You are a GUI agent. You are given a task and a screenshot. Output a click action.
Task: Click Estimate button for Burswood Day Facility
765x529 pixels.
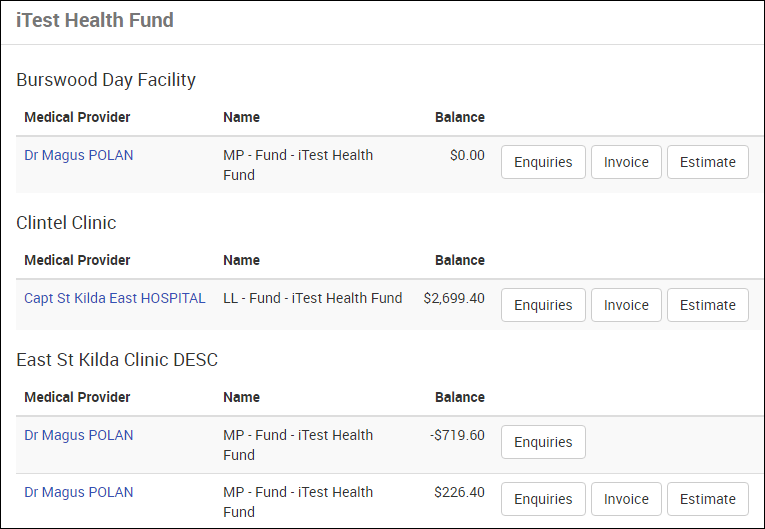point(707,162)
